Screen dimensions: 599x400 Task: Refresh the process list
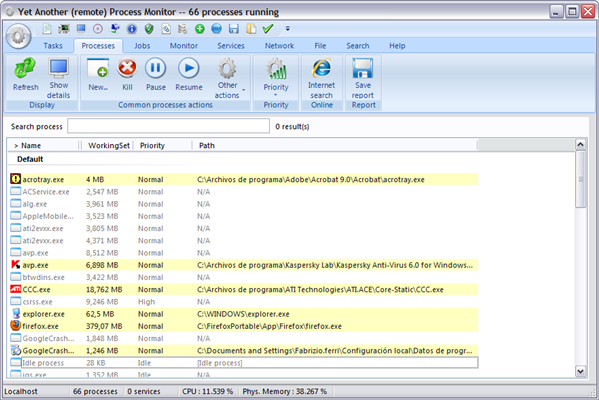(x=26, y=75)
